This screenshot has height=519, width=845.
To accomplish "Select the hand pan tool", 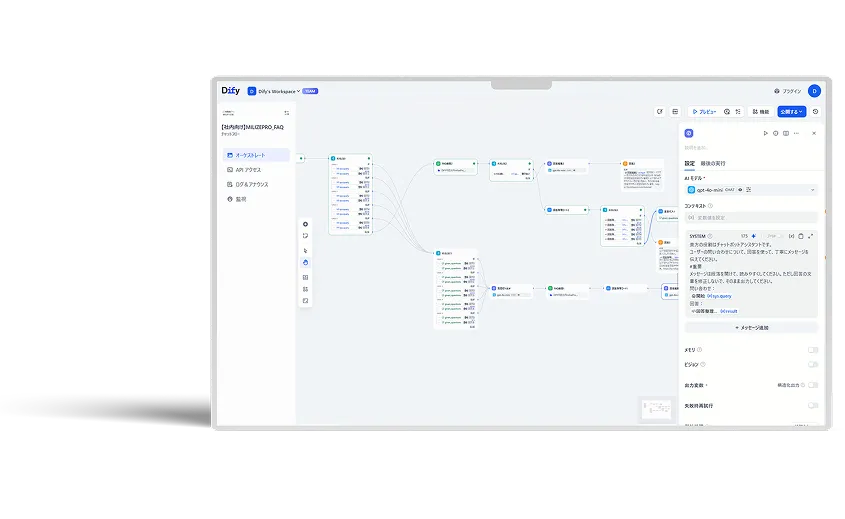I will 305,263.
